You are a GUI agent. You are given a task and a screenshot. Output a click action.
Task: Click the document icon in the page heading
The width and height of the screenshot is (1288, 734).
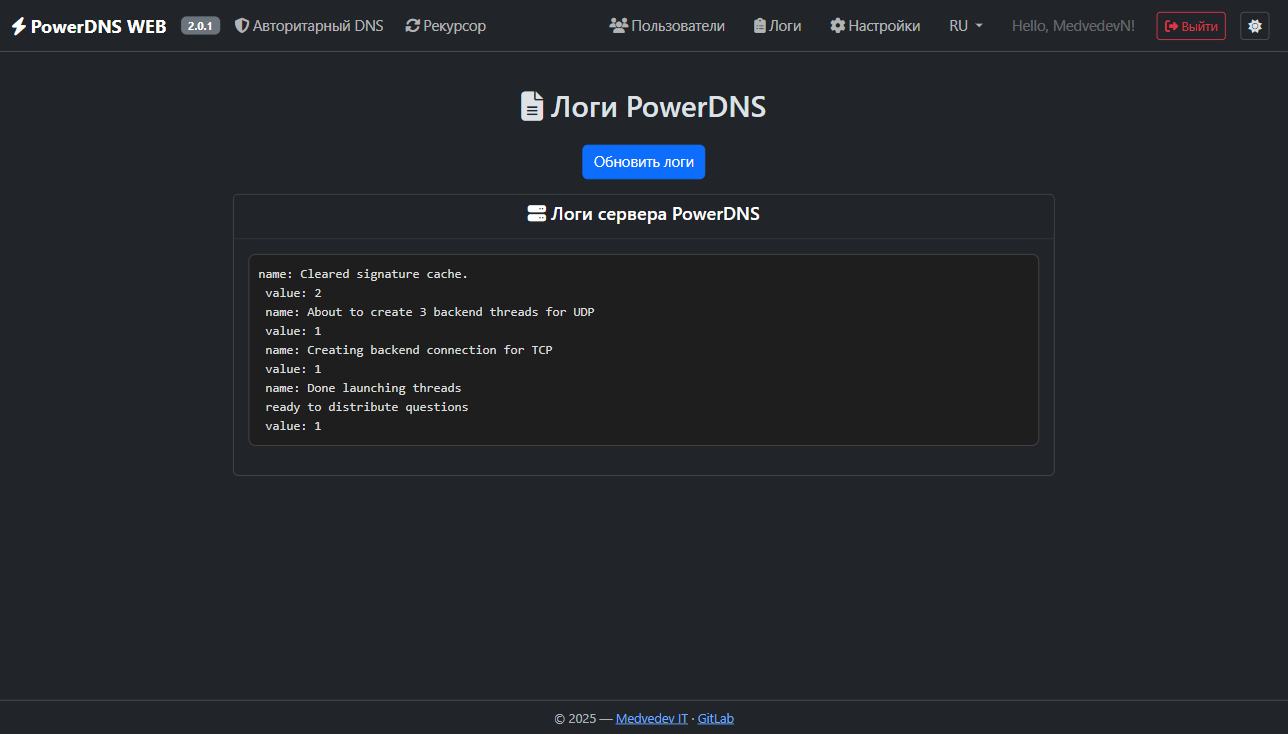click(x=532, y=107)
